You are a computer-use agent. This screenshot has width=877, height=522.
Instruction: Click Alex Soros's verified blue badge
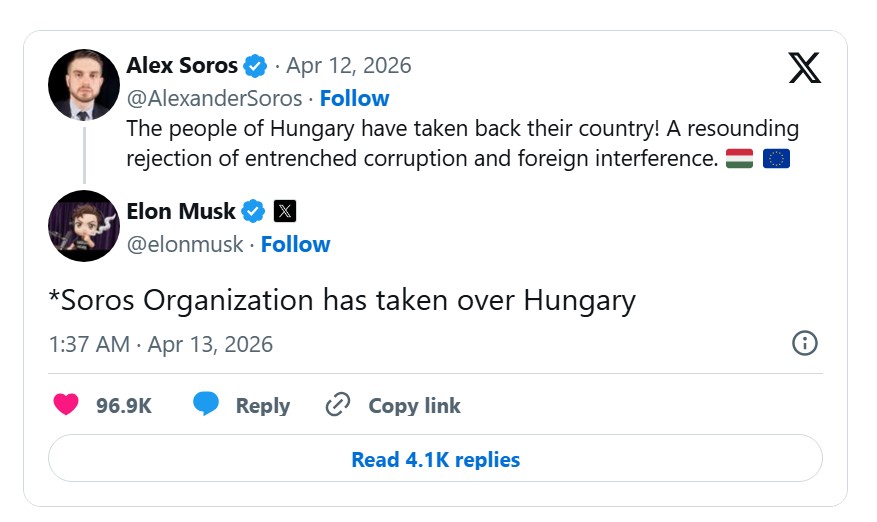pos(255,67)
